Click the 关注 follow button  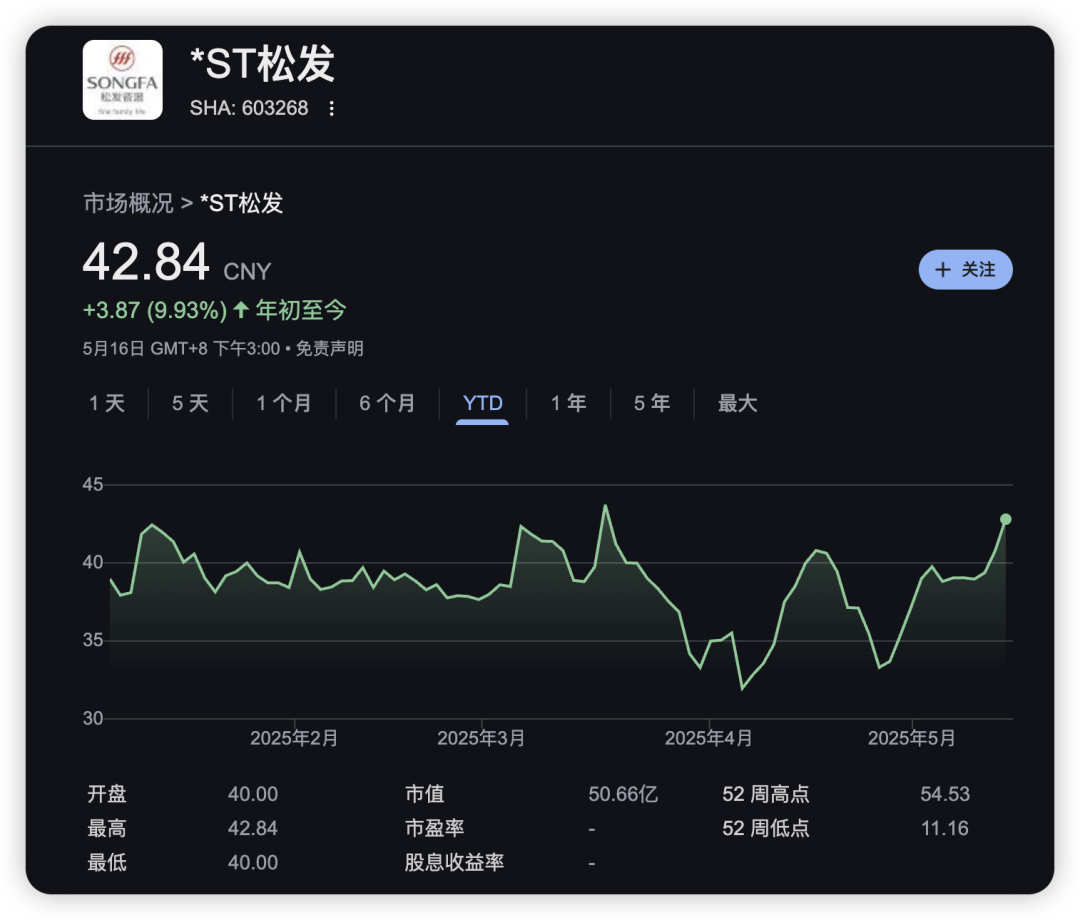tap(965, 269)
